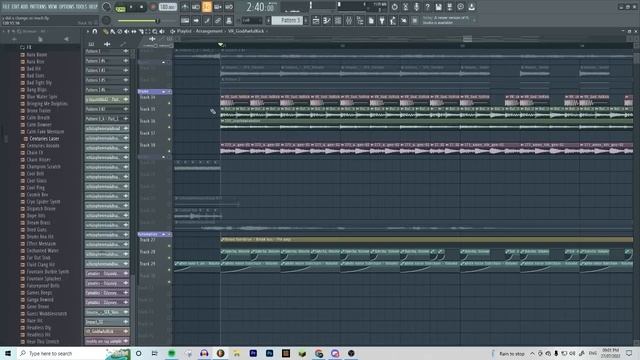Select VR_GodAwfulKick in the picker panel
640x360 pixels.
pos(107,331)
